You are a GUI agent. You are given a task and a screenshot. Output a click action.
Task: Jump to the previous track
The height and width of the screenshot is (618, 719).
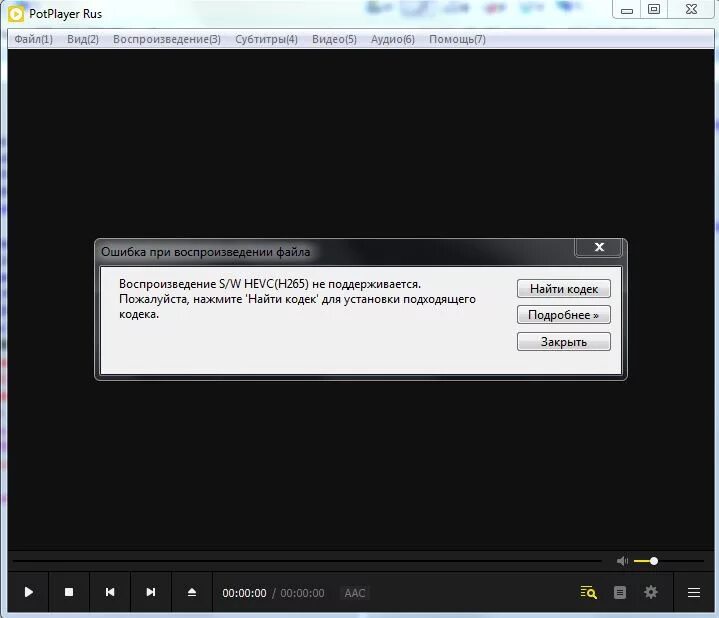tap(110, 592)
